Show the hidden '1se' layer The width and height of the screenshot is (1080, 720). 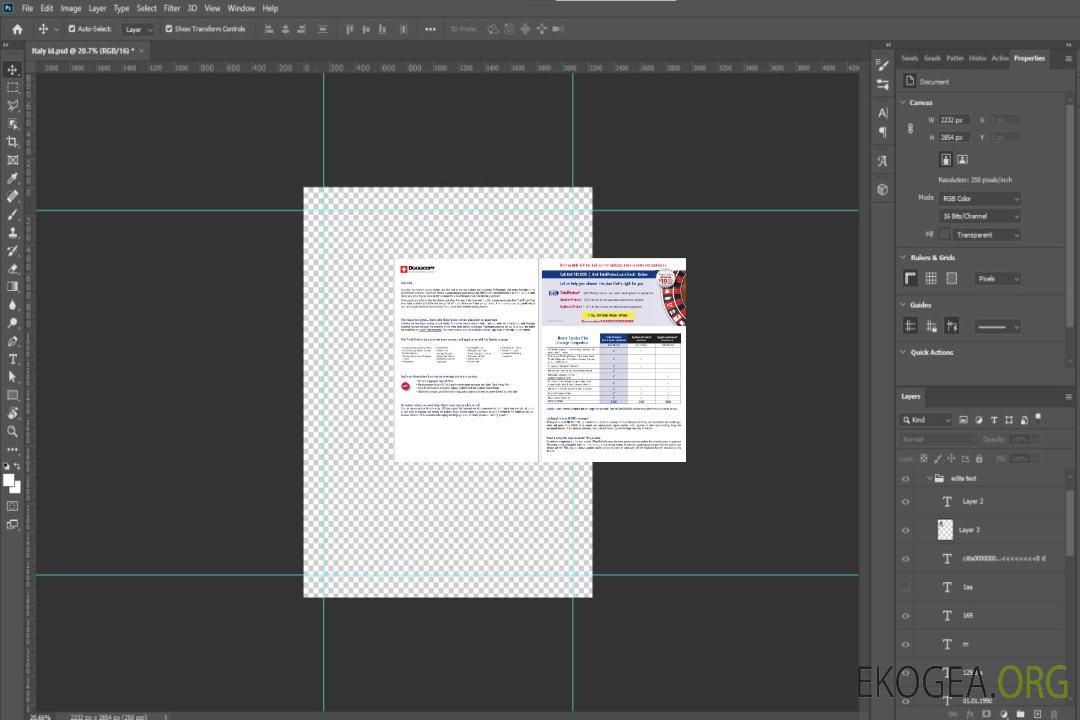(x=906, y=587)
